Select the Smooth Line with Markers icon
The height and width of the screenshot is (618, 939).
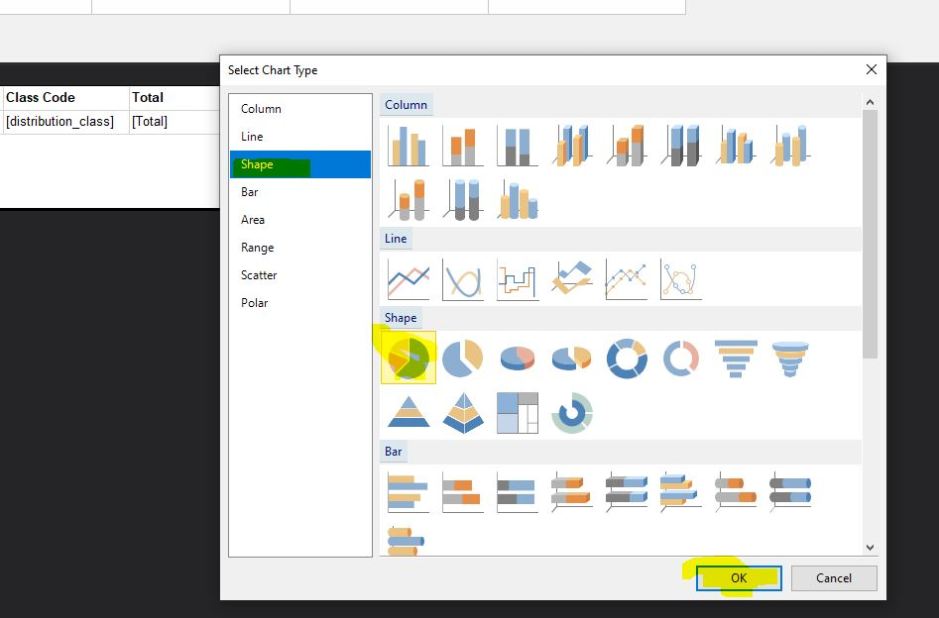(x=681, y=279)
